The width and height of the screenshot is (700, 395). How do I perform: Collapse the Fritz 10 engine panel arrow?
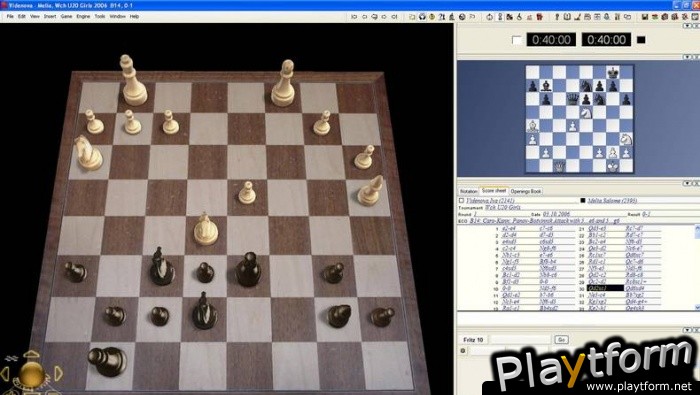688,330
